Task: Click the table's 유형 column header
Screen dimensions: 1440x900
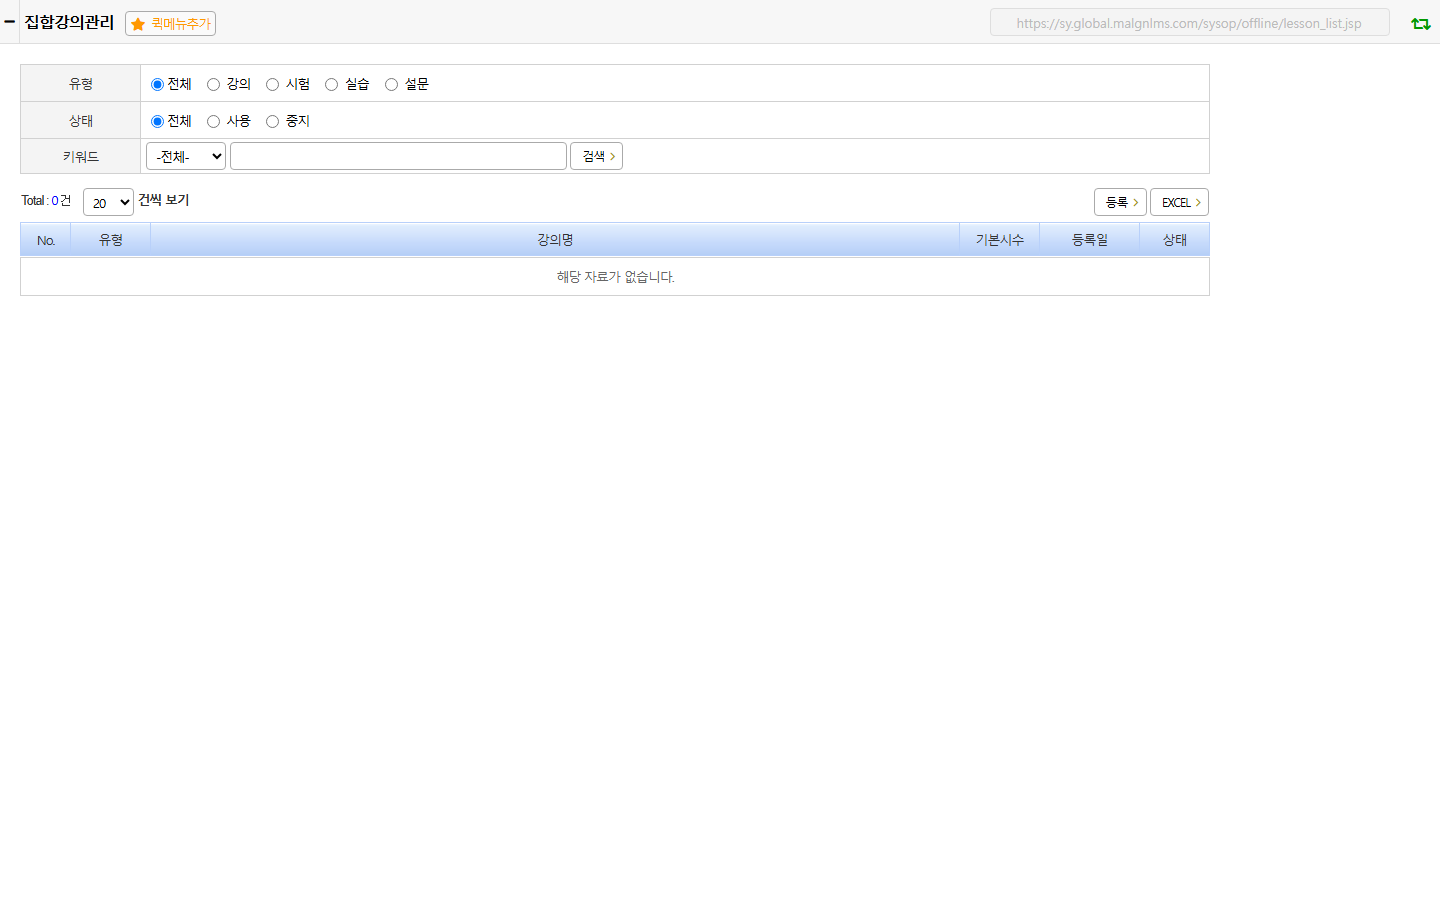Action: point(111,240)
